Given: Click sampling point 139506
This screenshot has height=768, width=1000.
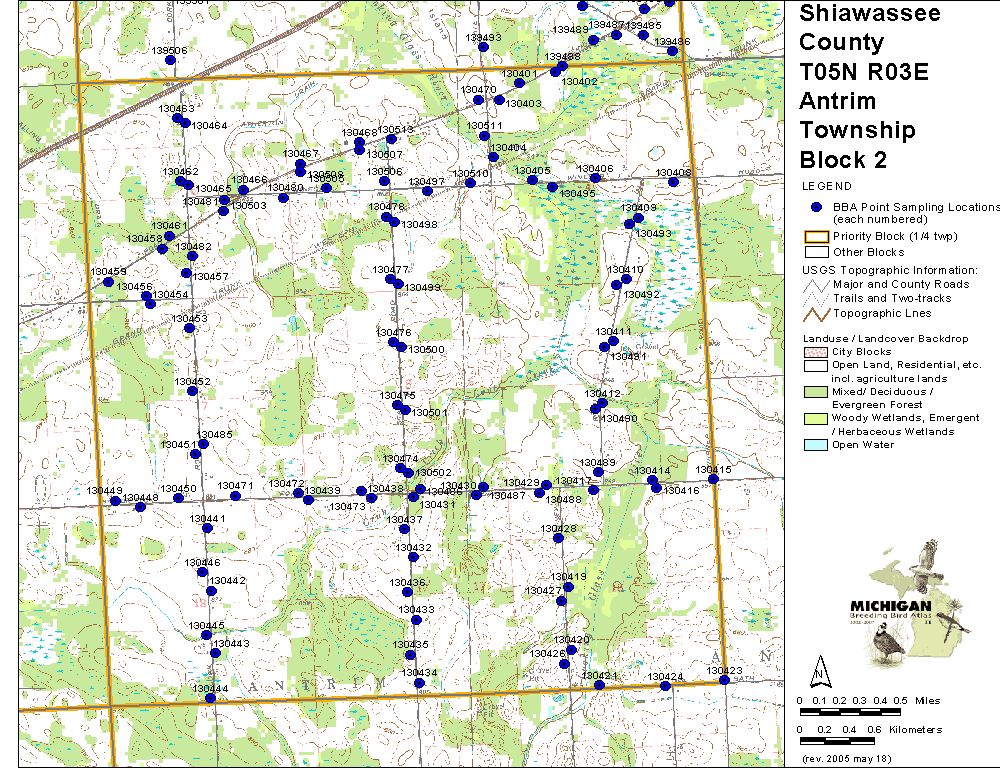Looking at the screenshot, I should [x=171, y=61].
